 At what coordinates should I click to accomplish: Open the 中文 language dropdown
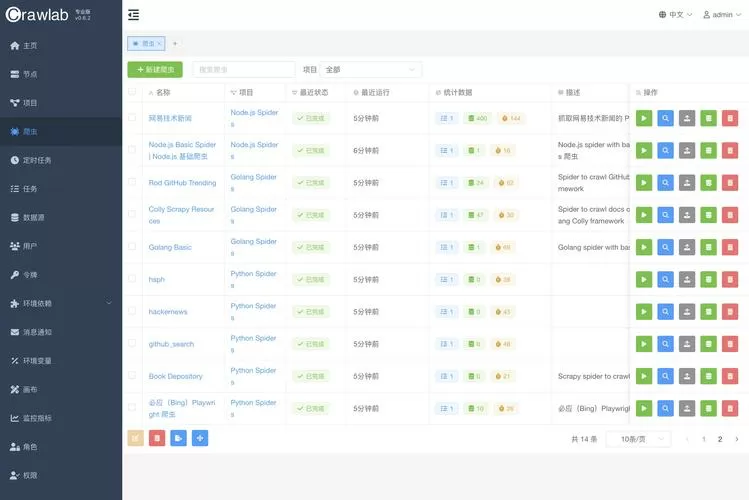point(675,15)
